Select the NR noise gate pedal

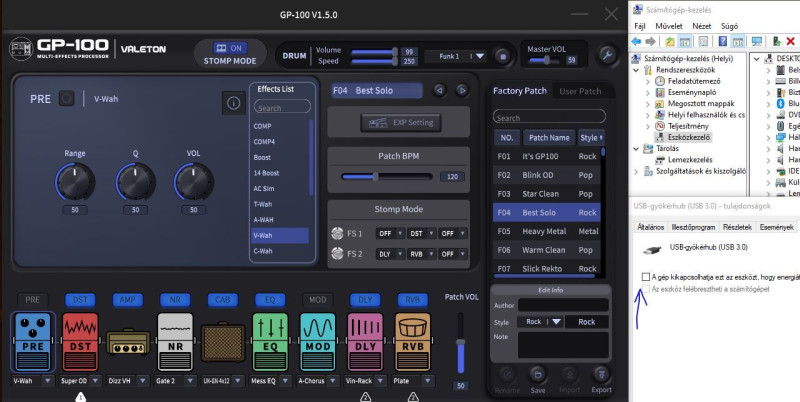pos(175,342)
